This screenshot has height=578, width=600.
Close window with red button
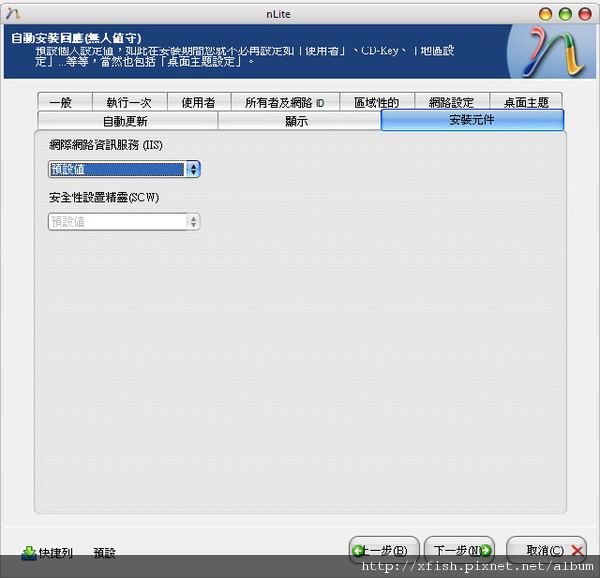[585, 14]
